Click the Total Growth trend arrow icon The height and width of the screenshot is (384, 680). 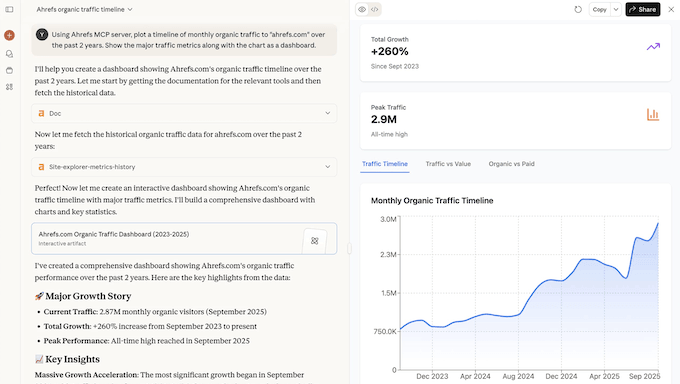(x=653, y=46)
